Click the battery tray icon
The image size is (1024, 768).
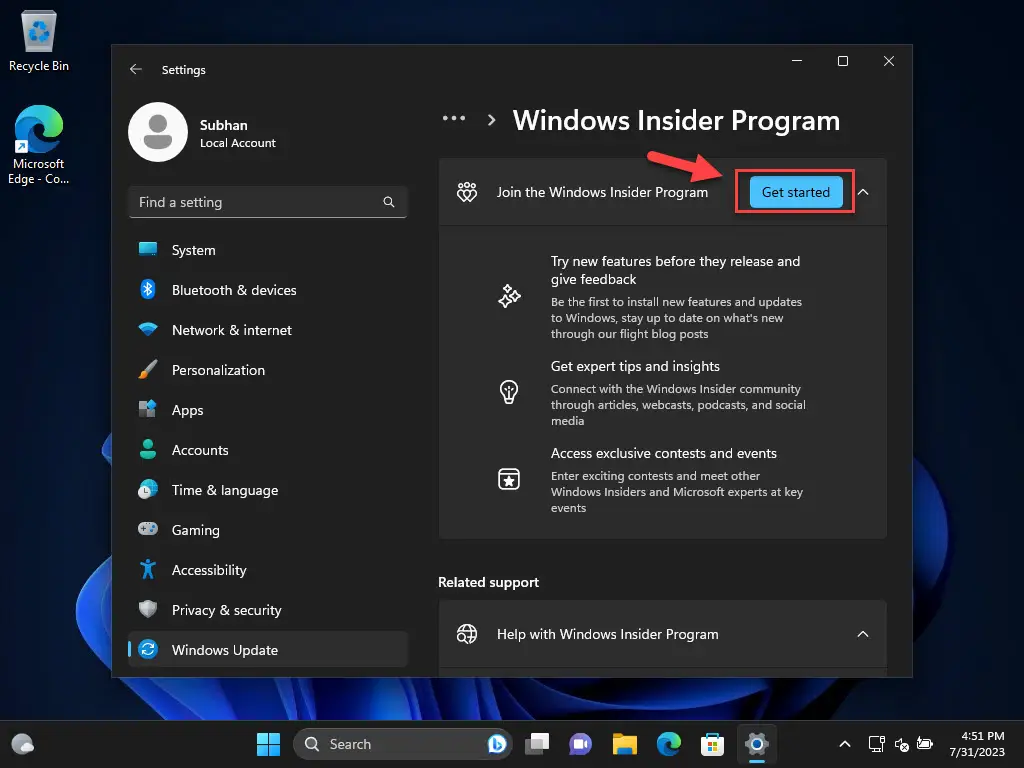(925, 744)
